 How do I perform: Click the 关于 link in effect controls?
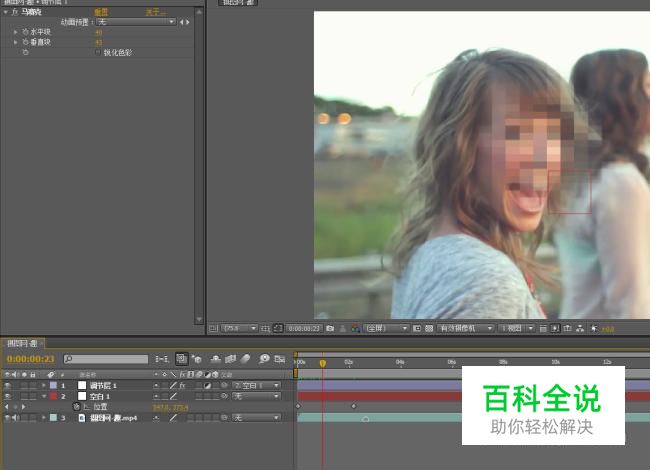pyautogui.click(x=152, y=12)
